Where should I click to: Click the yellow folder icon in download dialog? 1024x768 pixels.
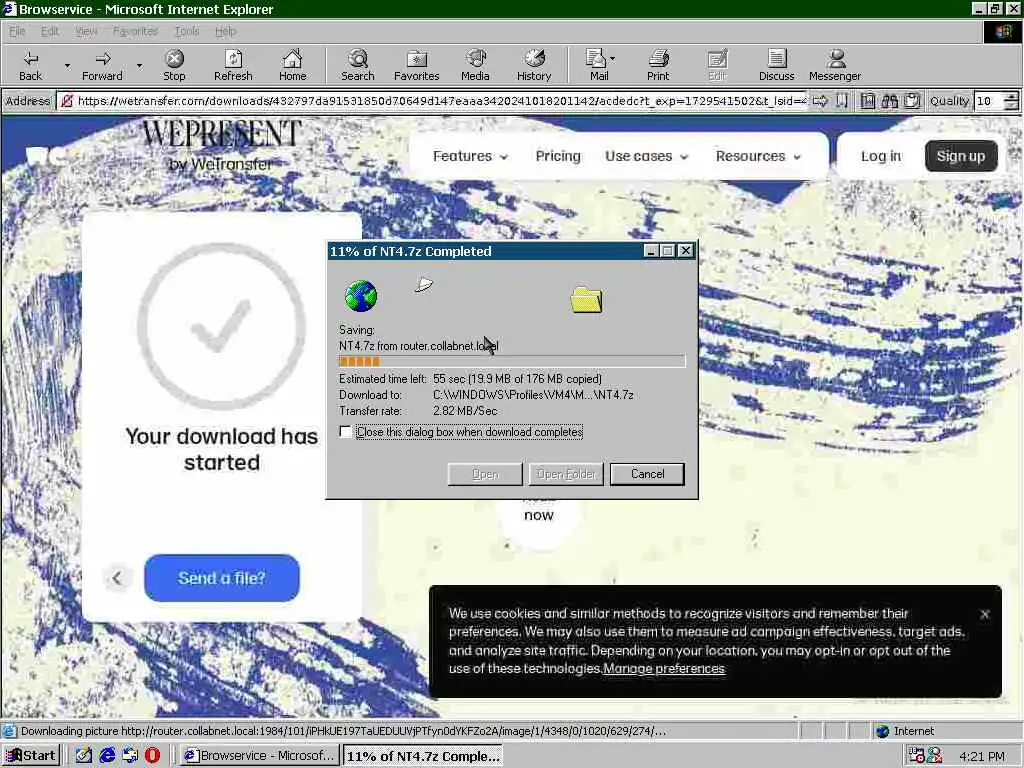point(586,299)
